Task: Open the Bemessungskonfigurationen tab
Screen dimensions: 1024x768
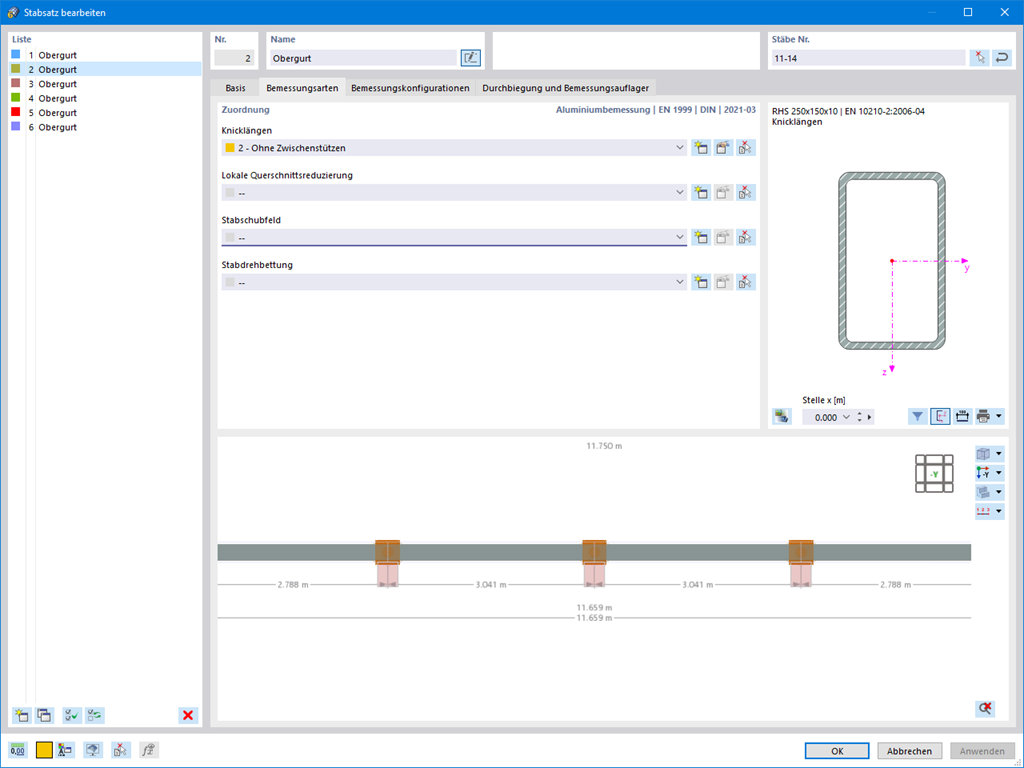Action: (x=410, y=88)
